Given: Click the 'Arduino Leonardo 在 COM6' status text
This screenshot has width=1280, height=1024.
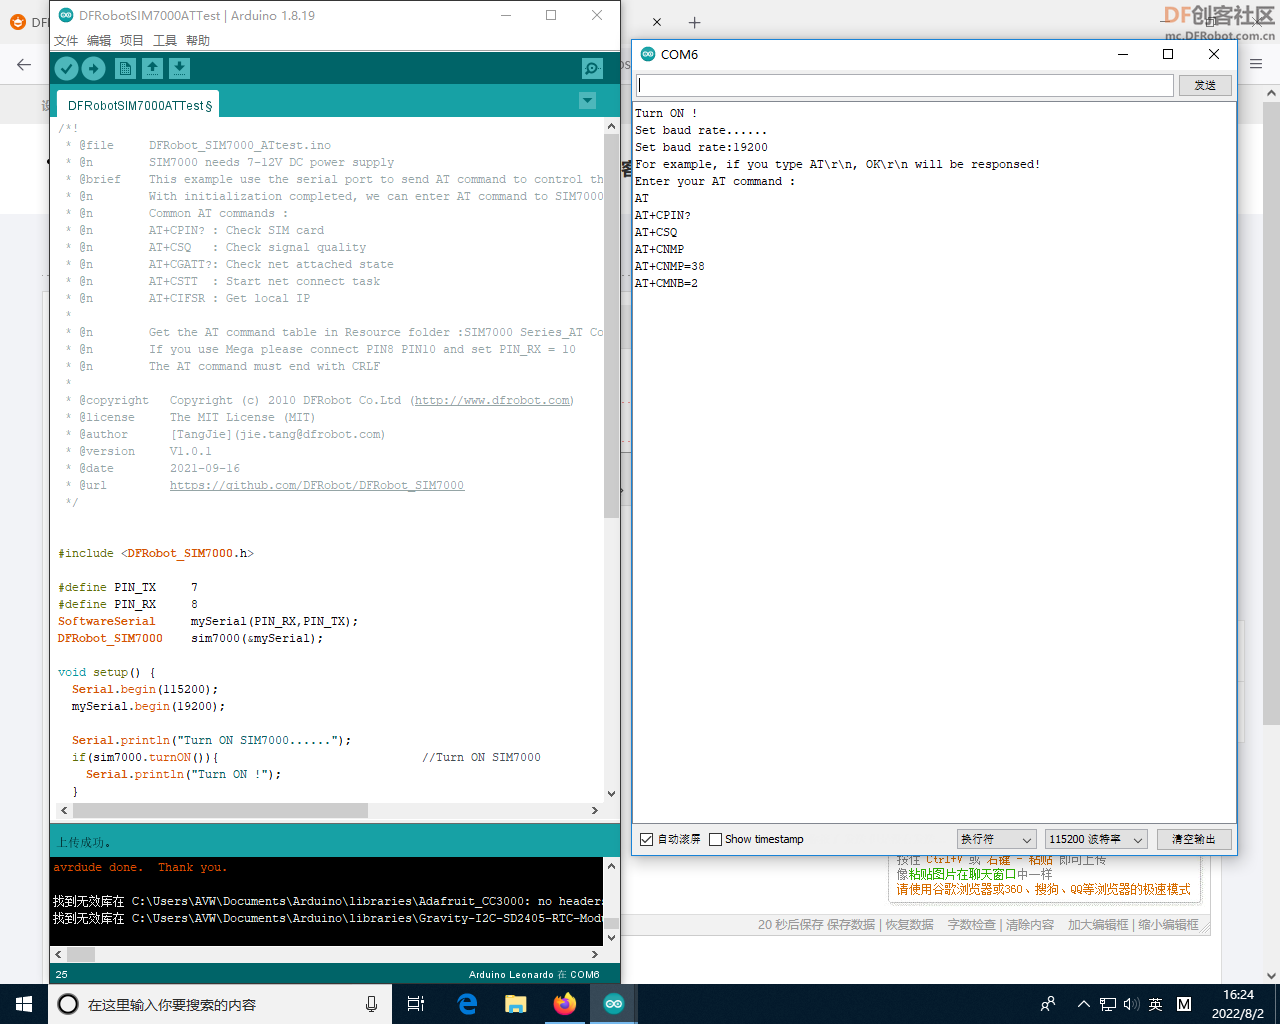Looking at the screenshot, I should pos(534,974).
